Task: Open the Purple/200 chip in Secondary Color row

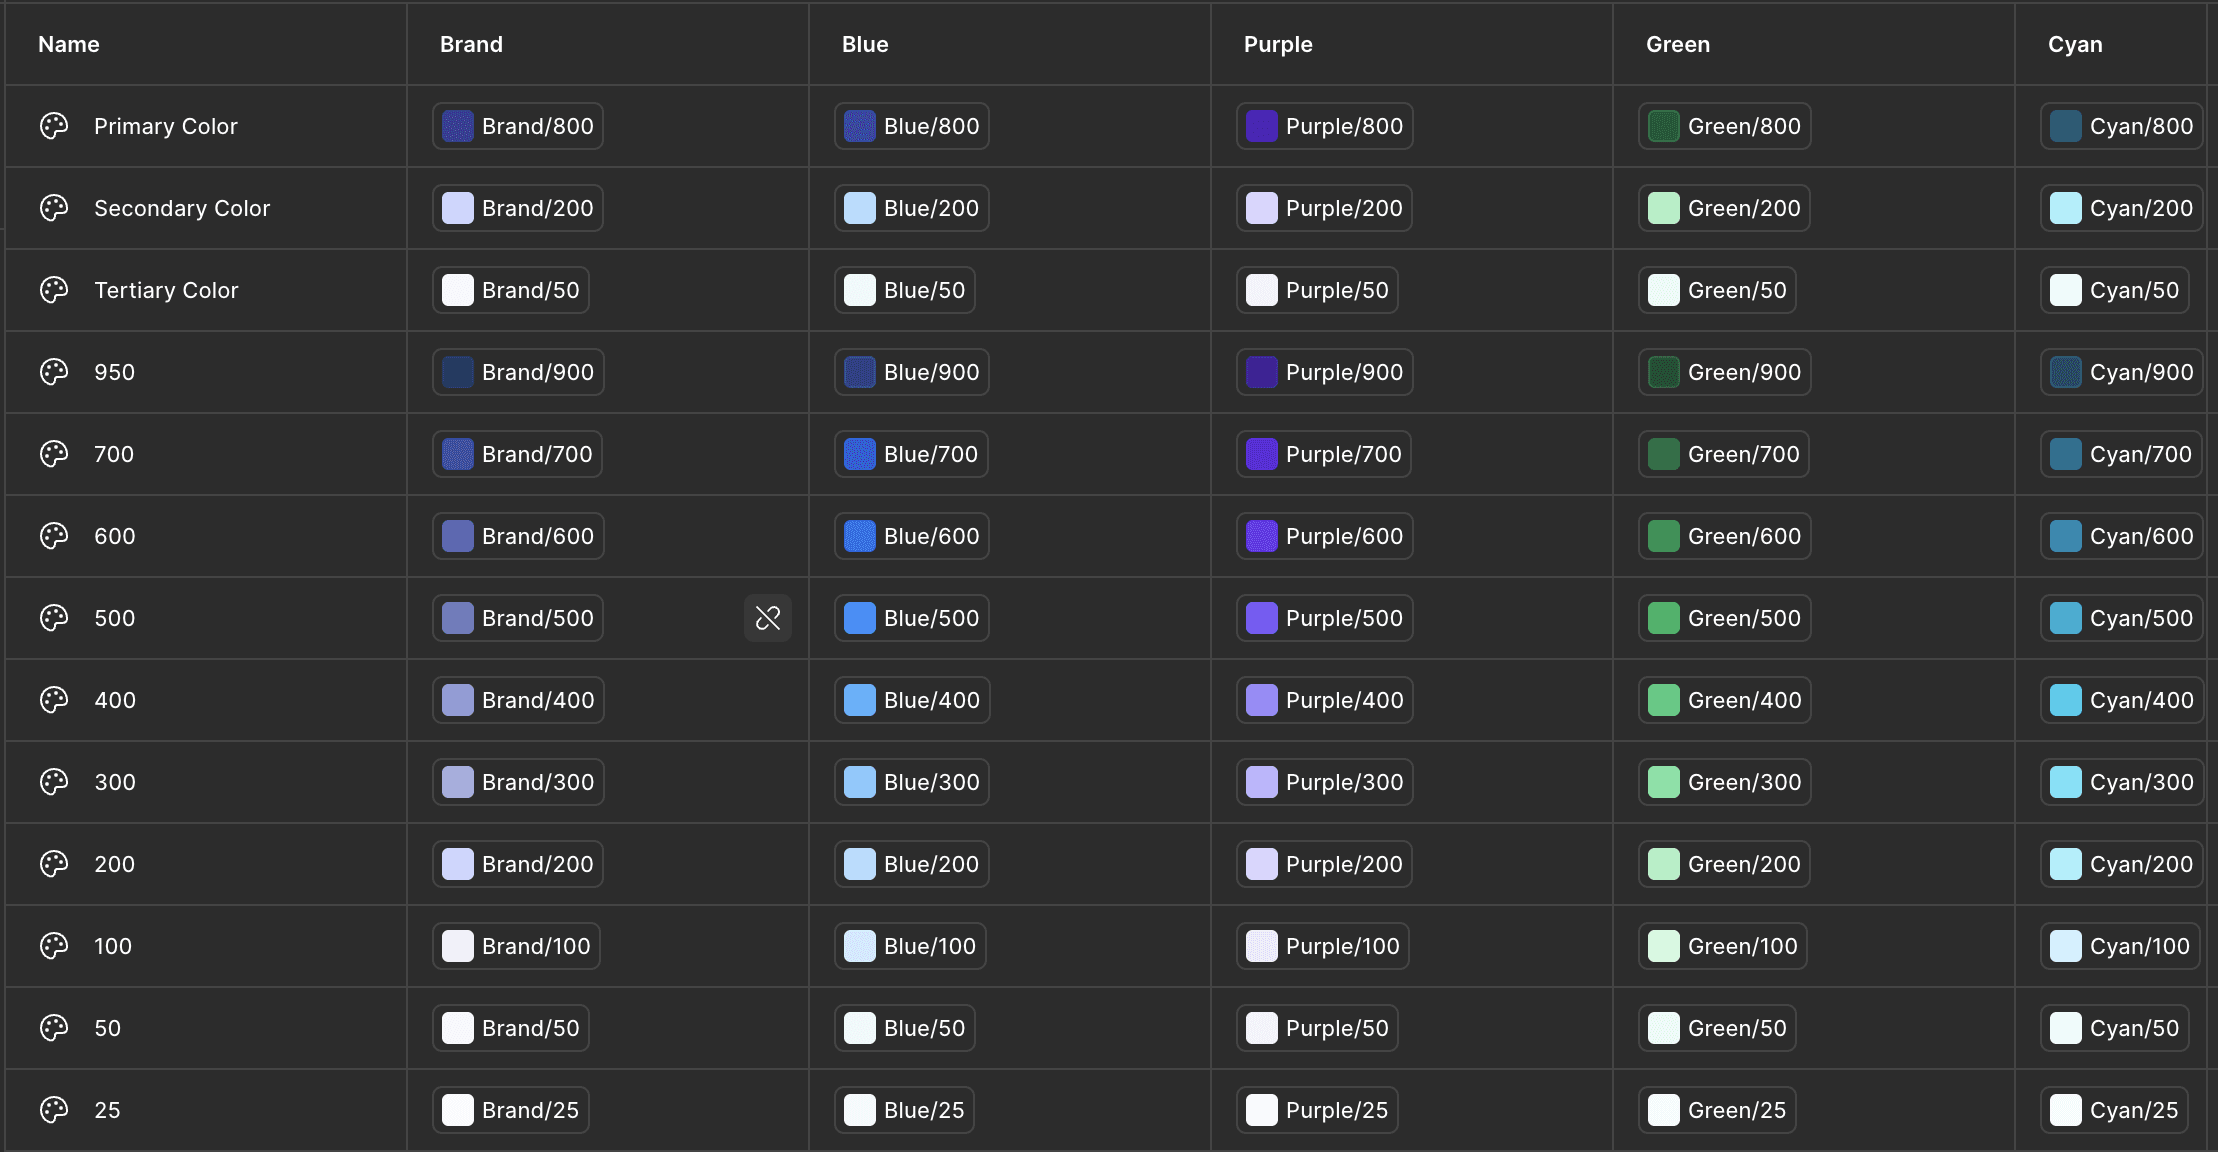Action: tap(1324, 208)
